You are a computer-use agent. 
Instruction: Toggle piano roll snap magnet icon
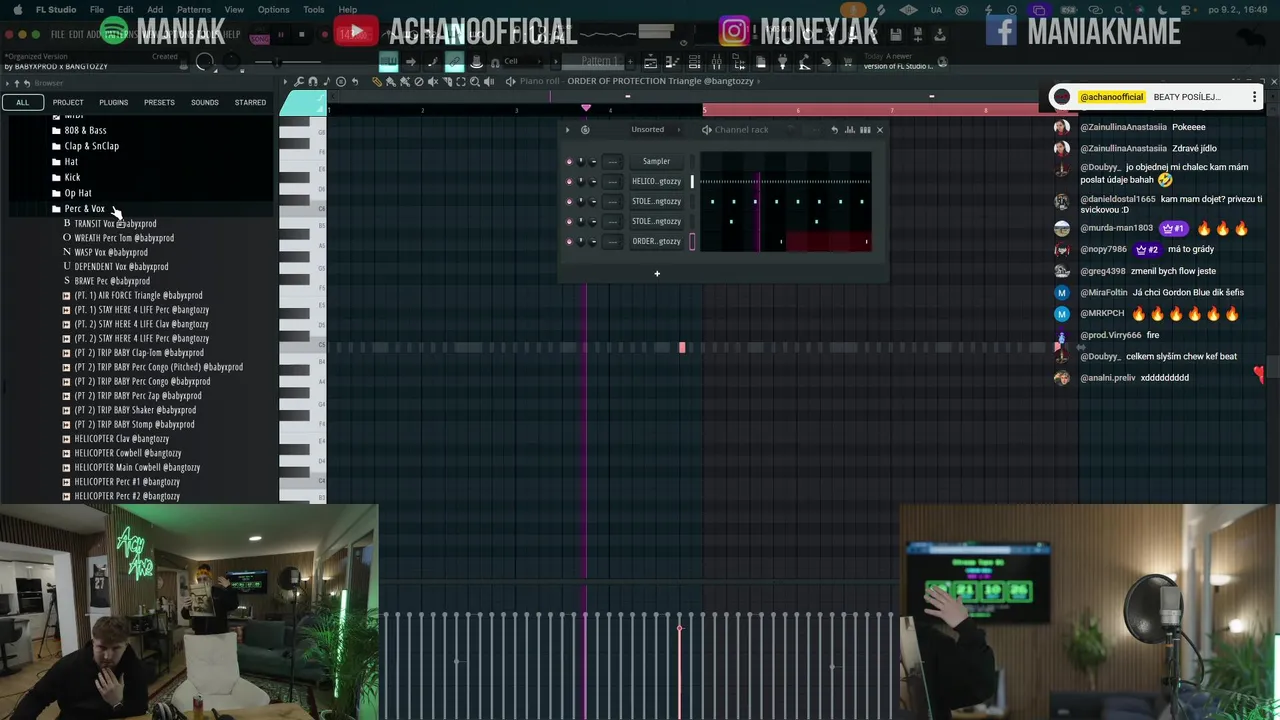tap(312, 81)
